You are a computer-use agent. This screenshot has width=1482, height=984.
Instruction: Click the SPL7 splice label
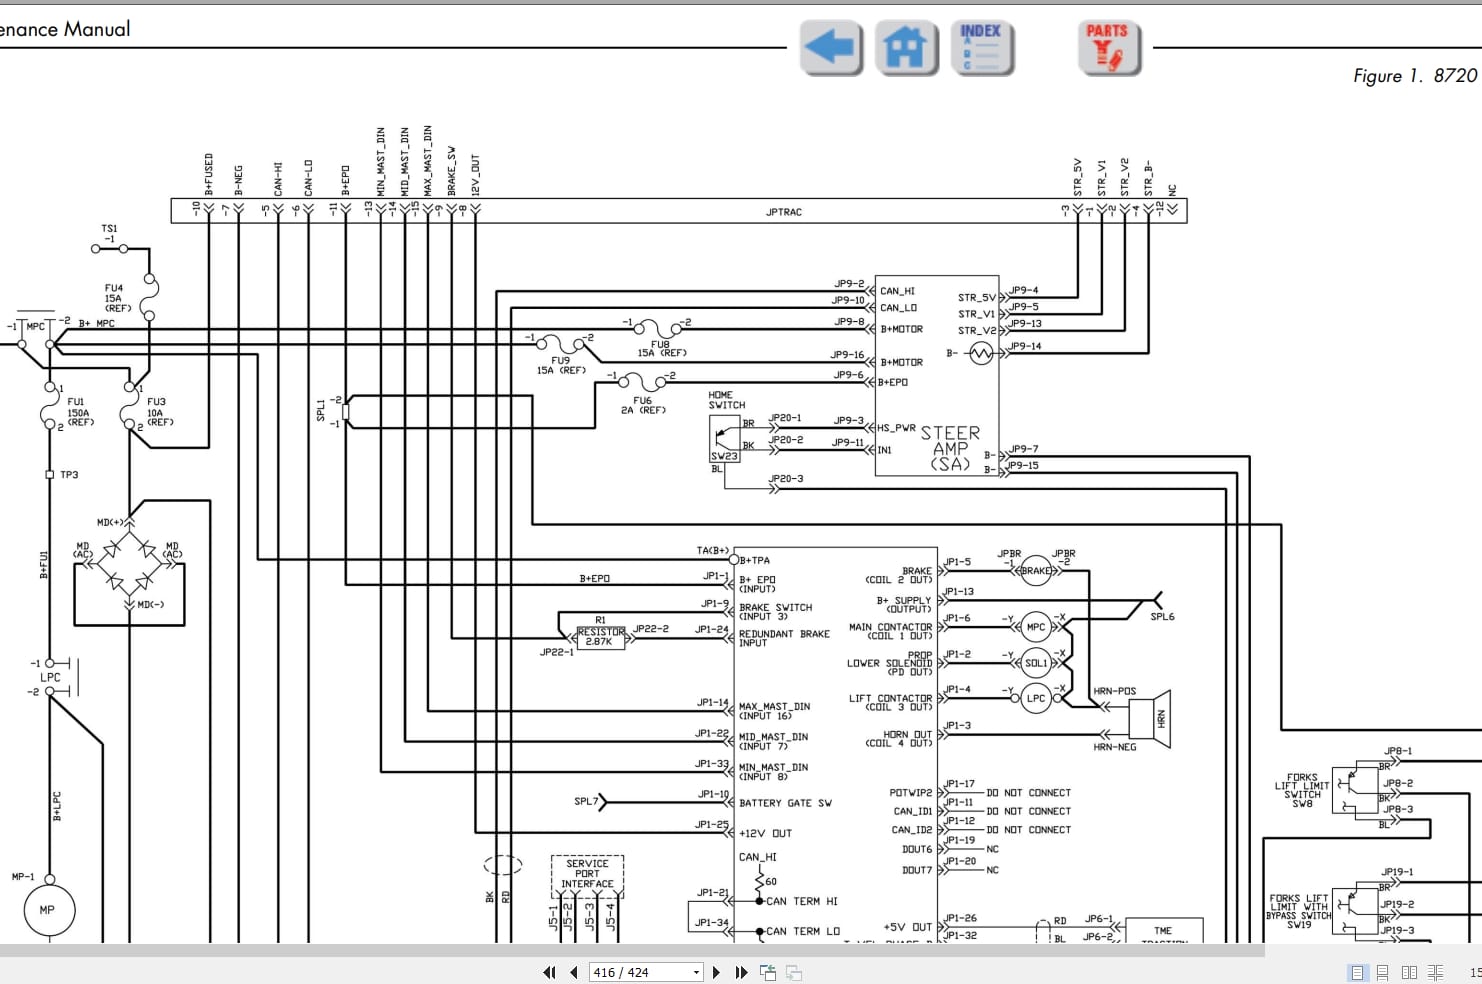point(586,801)
